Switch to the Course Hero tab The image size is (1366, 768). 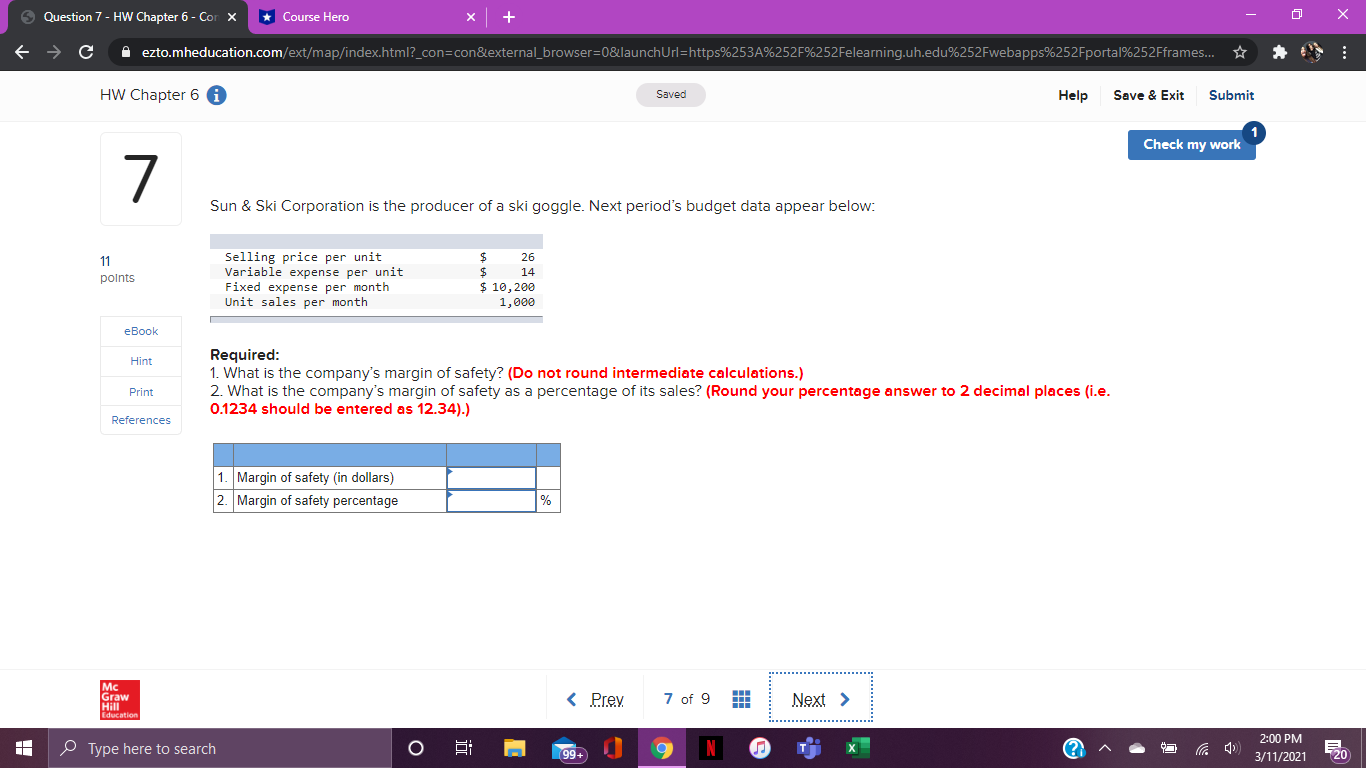(365, 17)
